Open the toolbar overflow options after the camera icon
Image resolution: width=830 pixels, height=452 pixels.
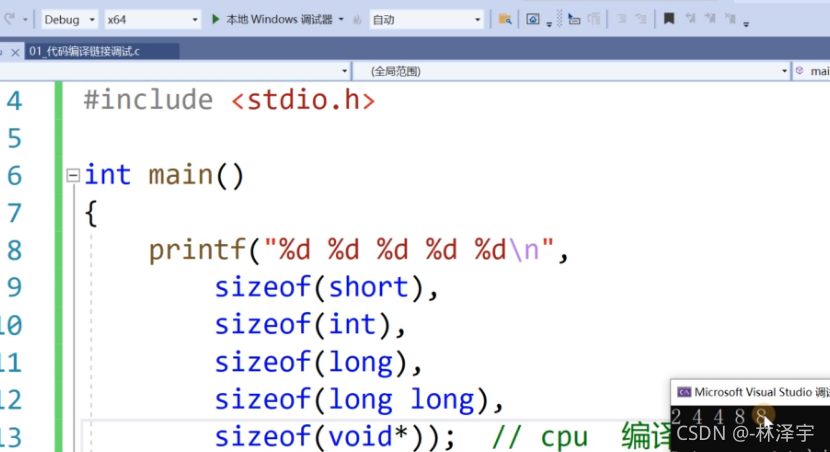tap(549, 24)
